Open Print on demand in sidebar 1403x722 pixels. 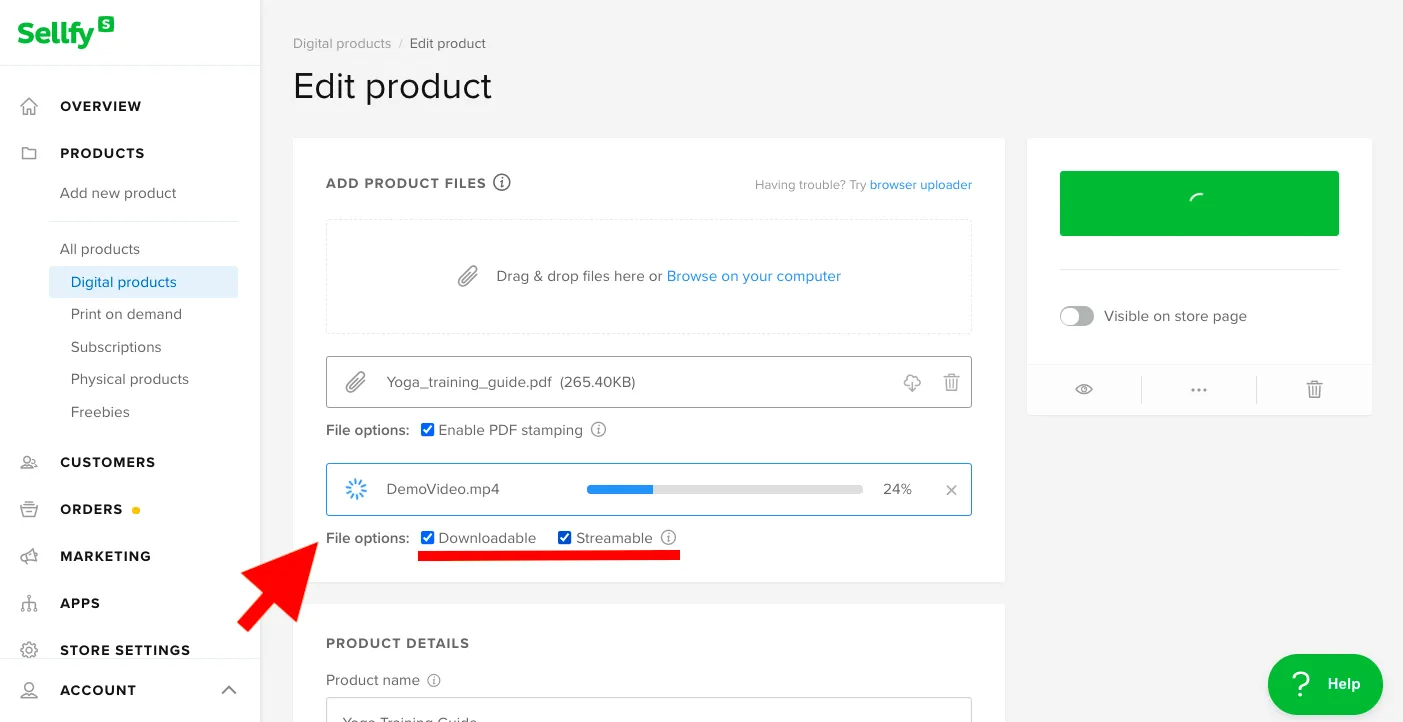click(x=126, y=314)
